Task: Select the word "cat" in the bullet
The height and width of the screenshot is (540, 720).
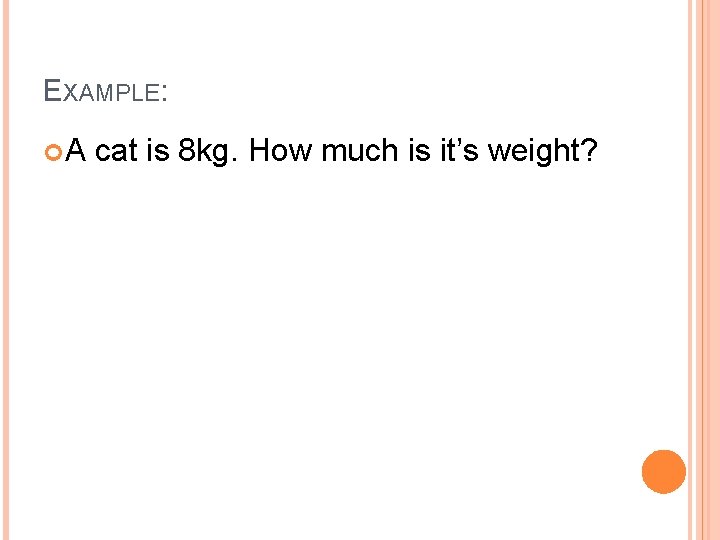Action: point(116,152)
